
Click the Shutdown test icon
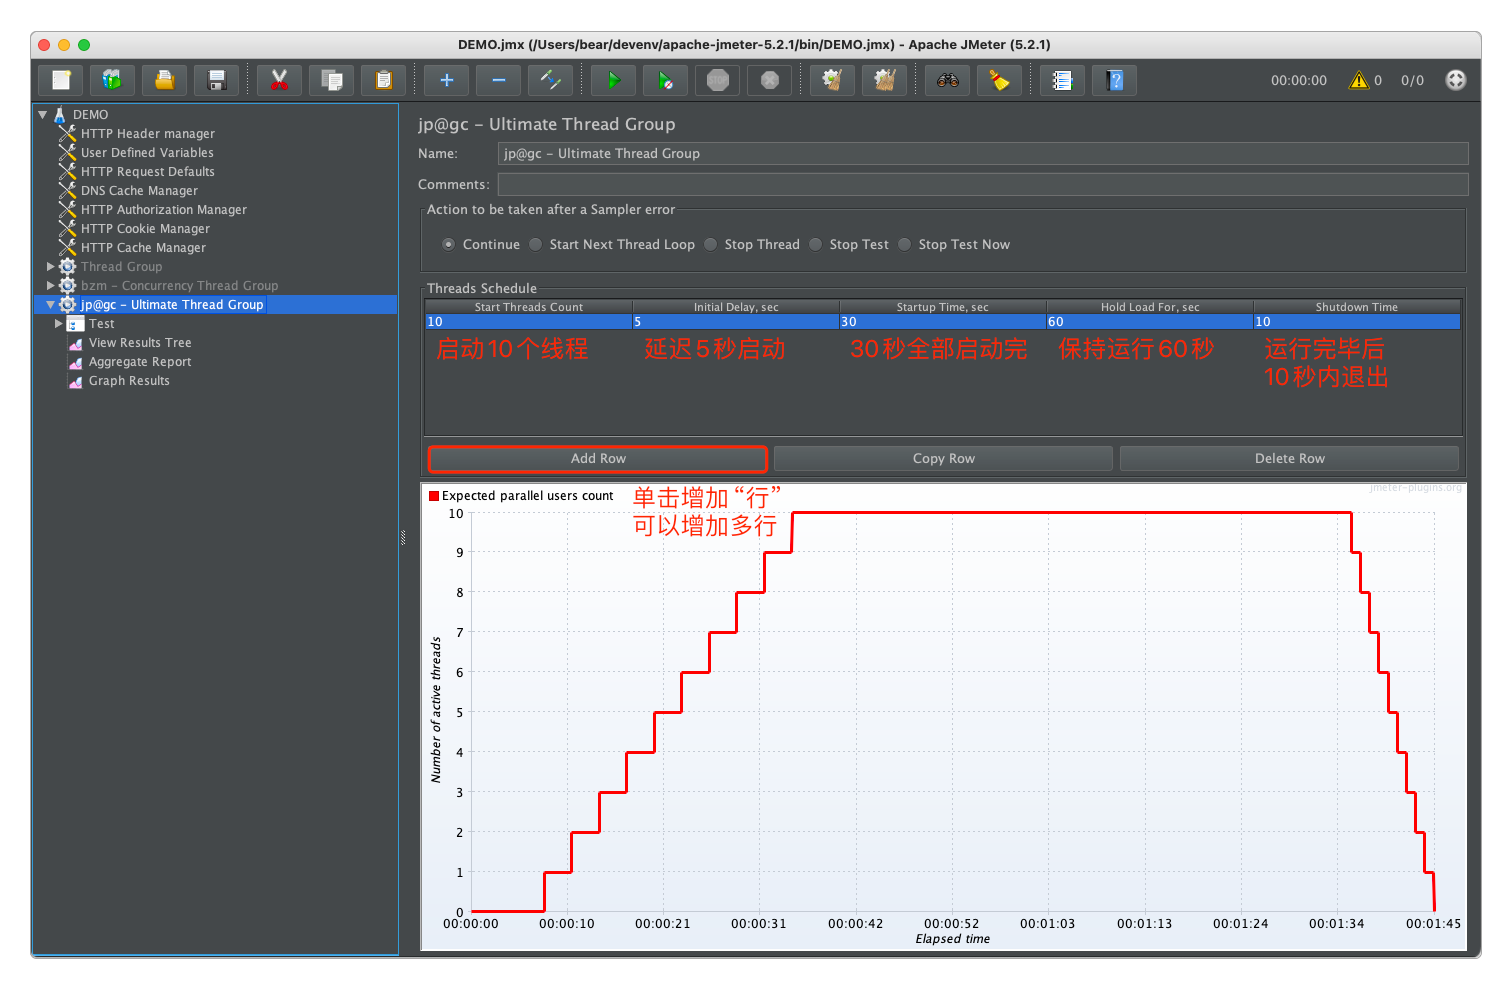[769, 80]
